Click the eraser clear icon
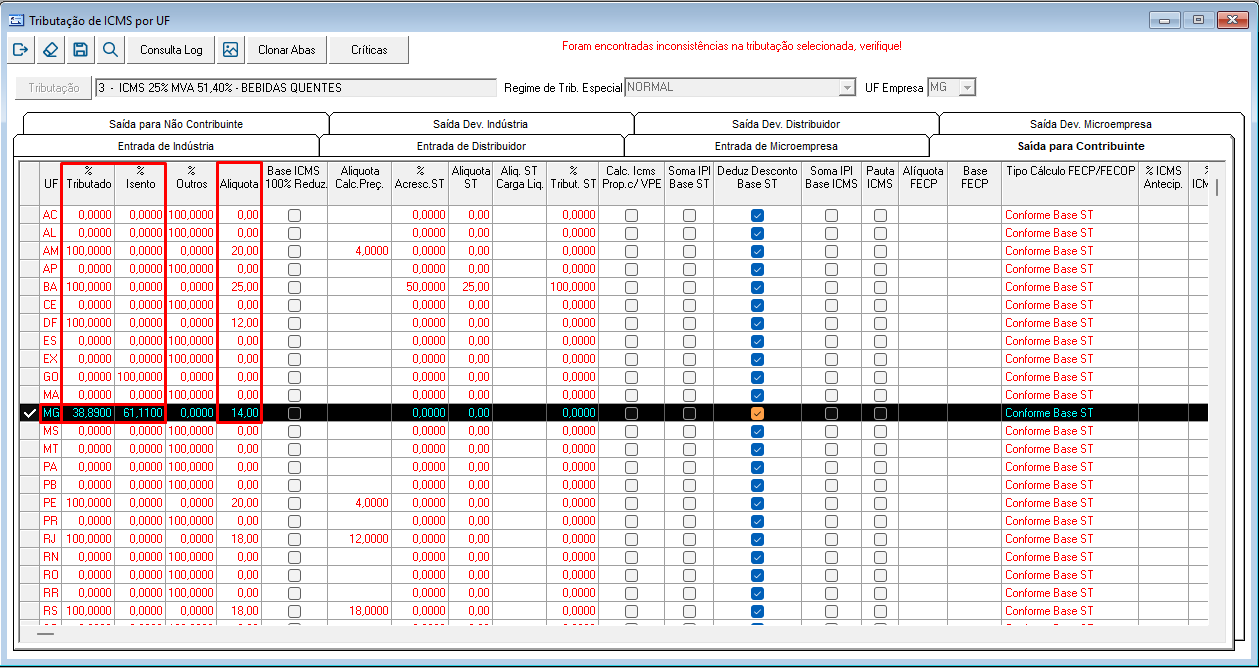Screen dimensions: 1259x668 click(x=51, y=50)
